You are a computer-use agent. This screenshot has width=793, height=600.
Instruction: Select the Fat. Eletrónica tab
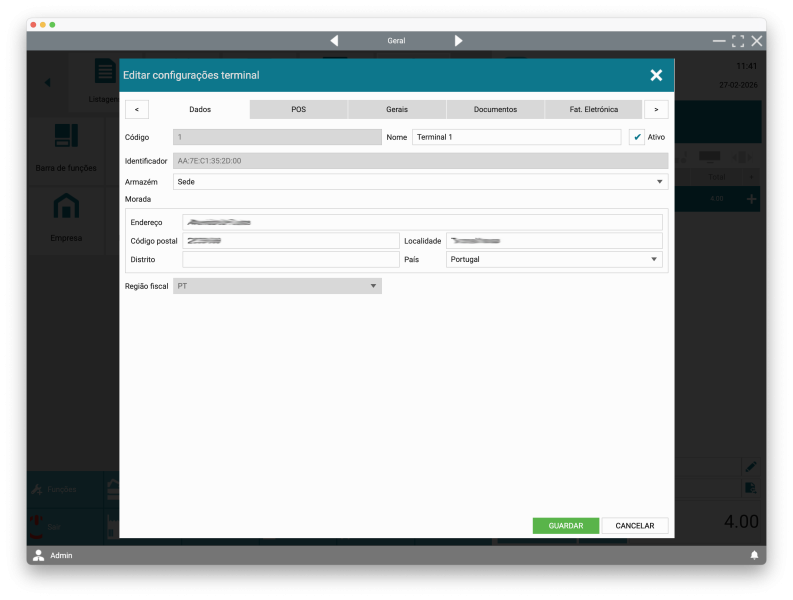pyautogui.click(x=593, y=109)
